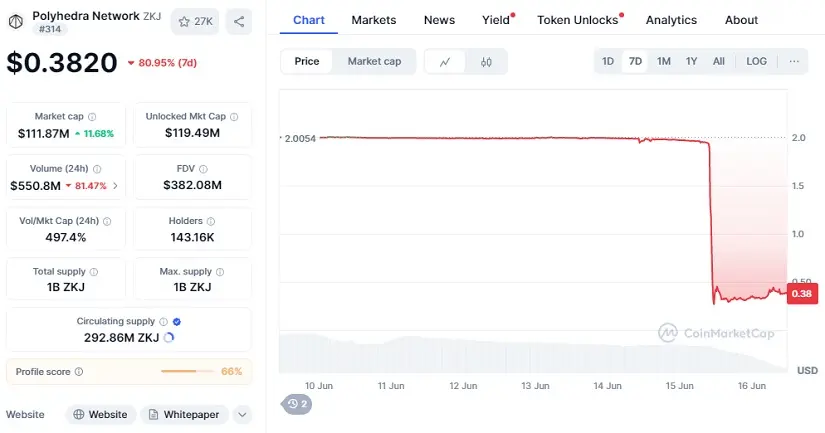Click the $0.3820 price value
825x433 pixels.
[x=62, y=63]
